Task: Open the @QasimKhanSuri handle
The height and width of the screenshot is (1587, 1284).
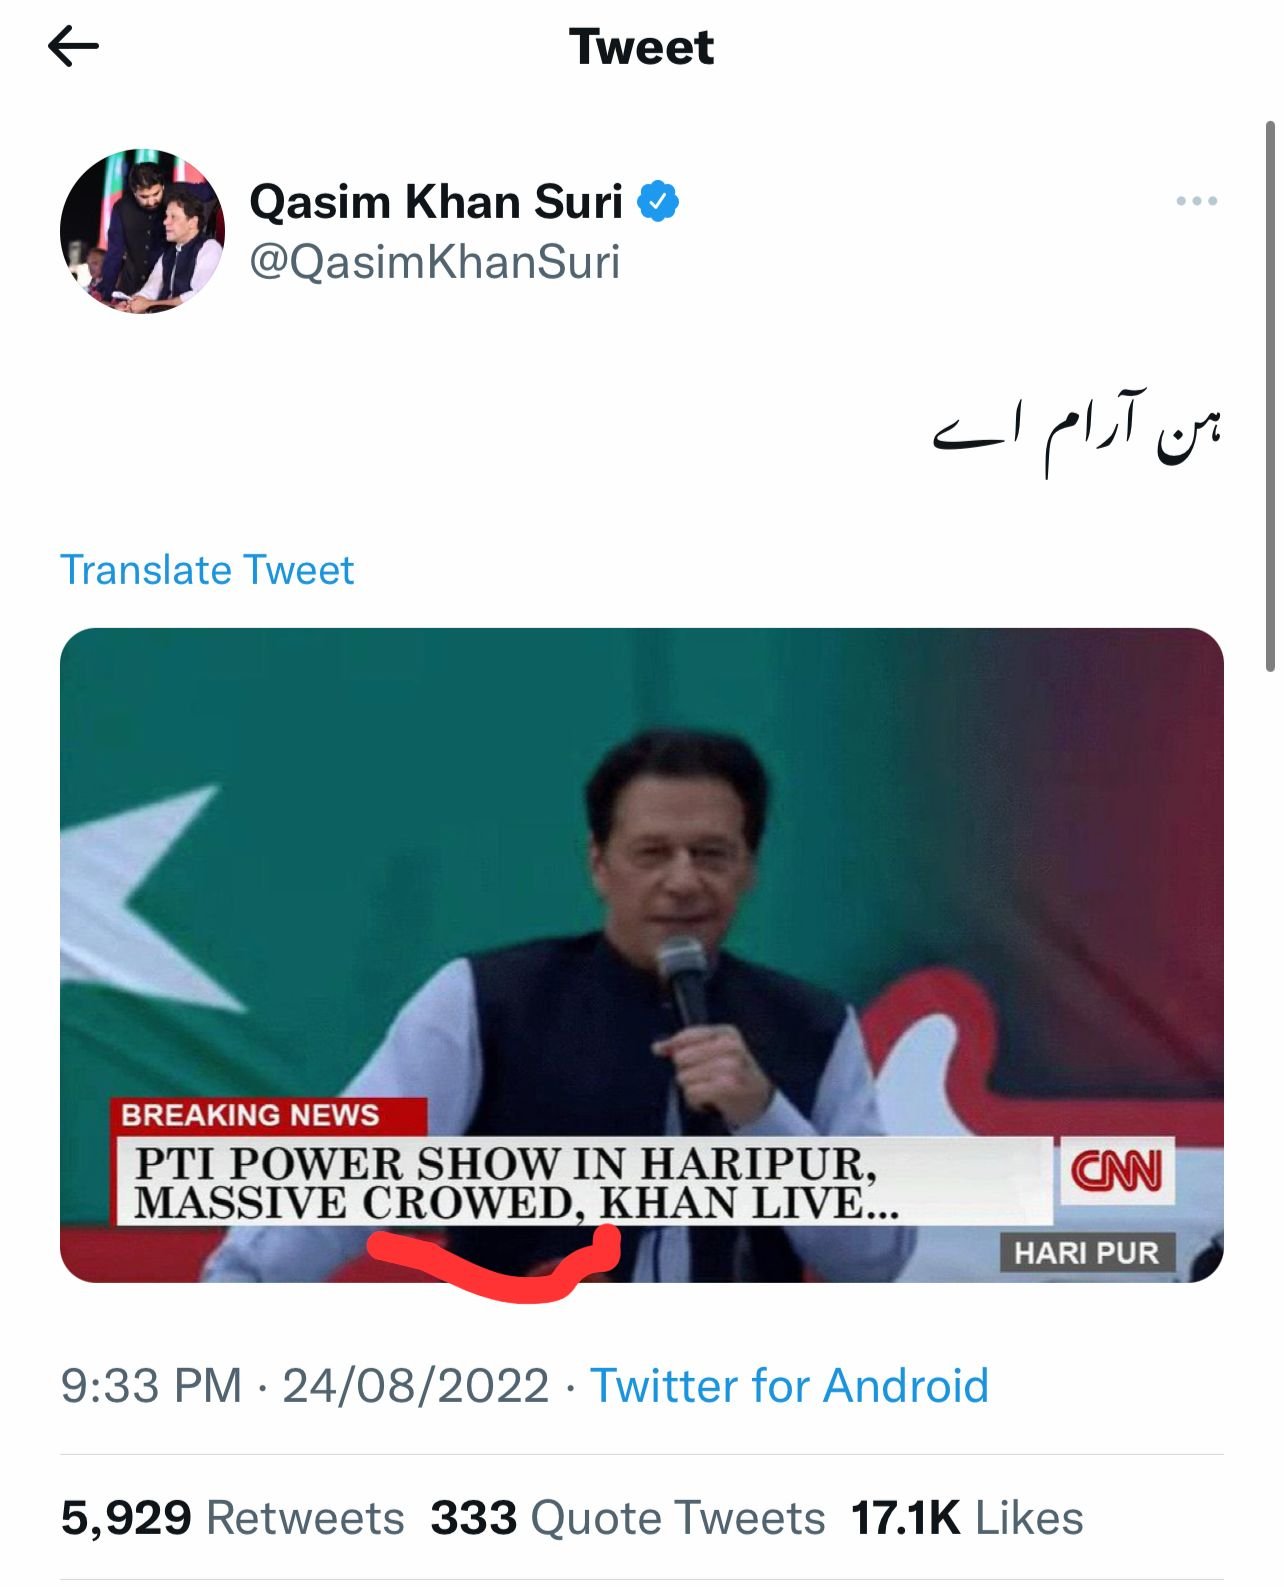Action: [x=434, y=262]
